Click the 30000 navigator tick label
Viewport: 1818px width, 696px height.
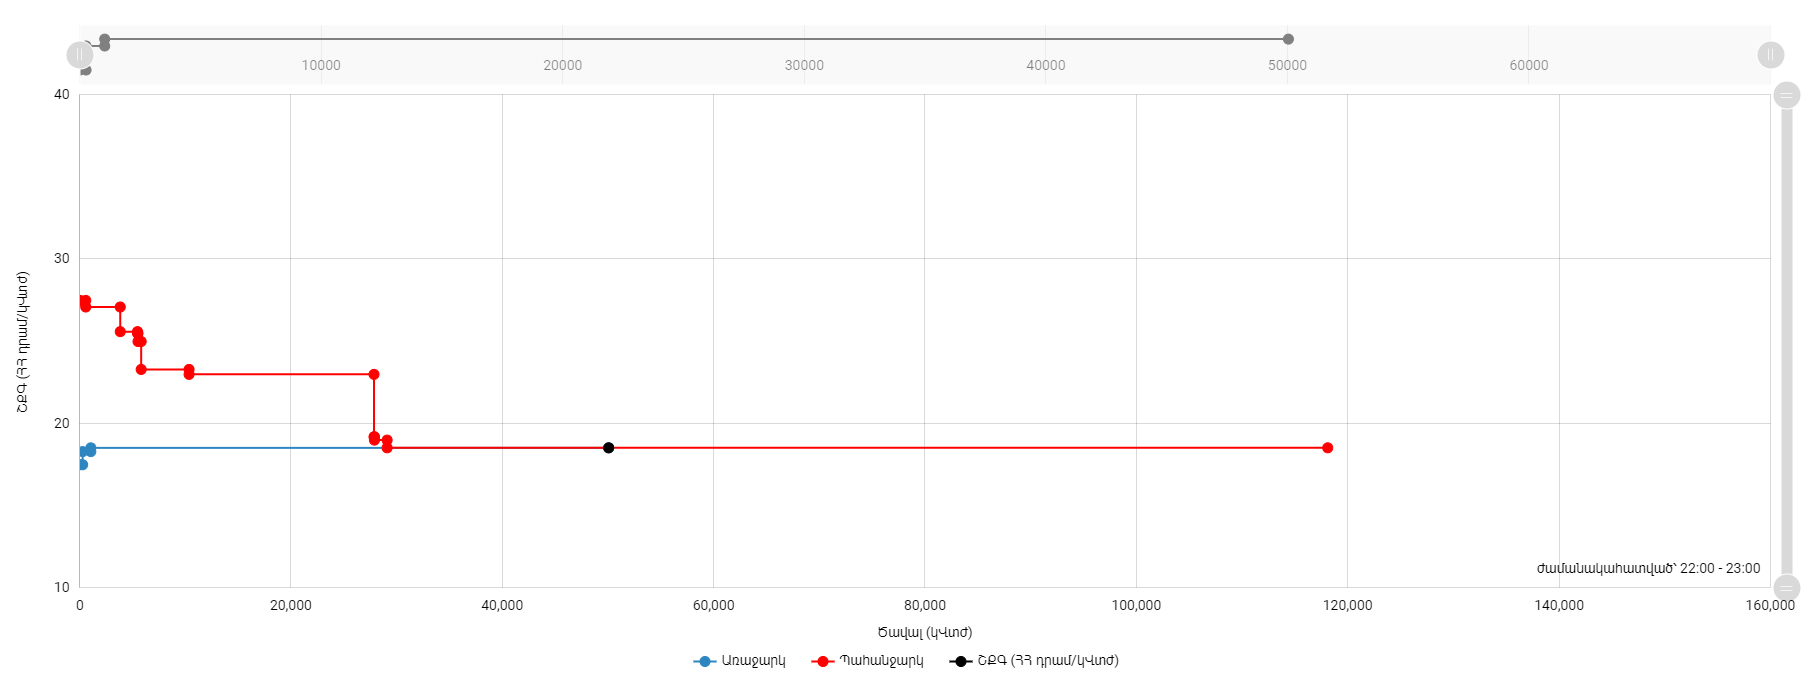click(x=804, y=65)
